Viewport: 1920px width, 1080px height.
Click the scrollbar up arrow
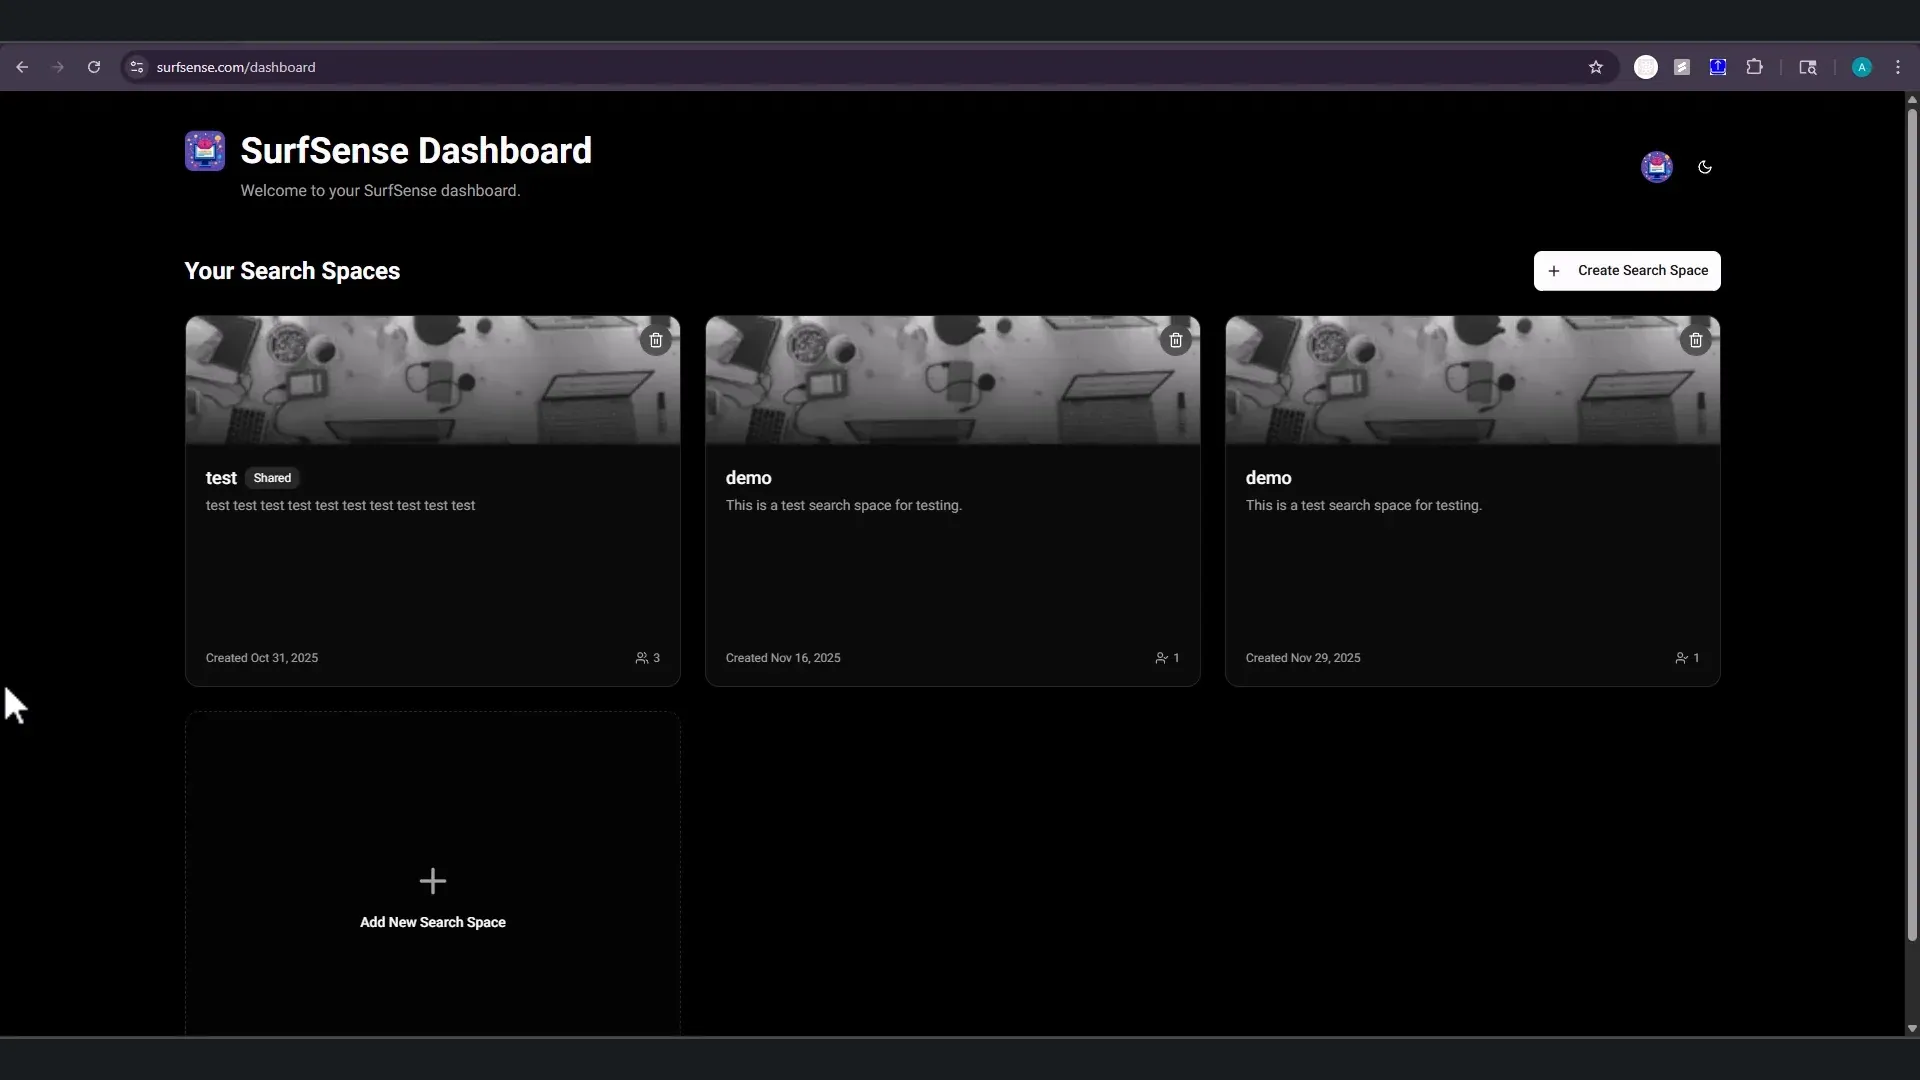pos(1912,99)
